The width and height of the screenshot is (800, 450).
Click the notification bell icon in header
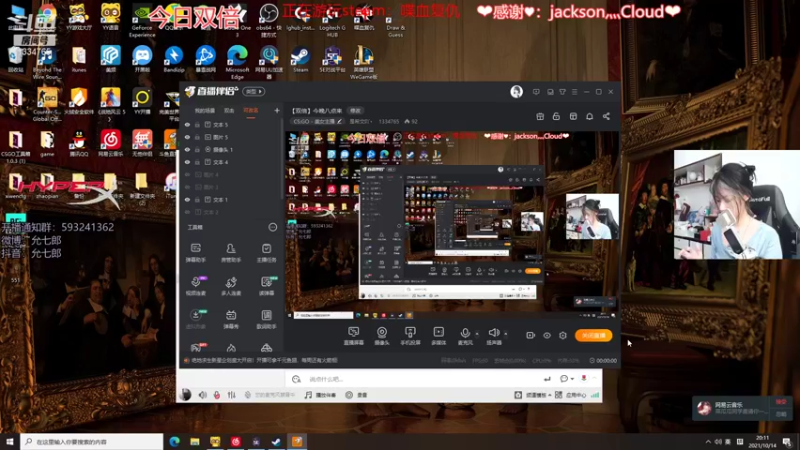coord(589,116)
